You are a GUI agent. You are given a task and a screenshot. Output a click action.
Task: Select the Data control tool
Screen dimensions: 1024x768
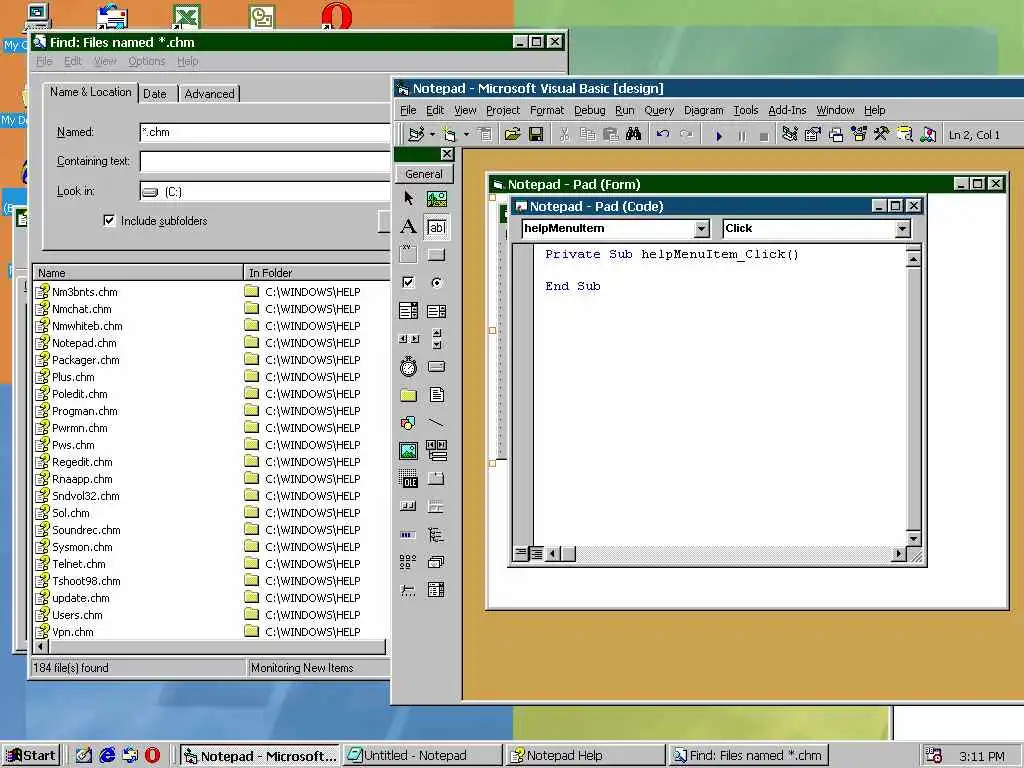coord(436,451)
